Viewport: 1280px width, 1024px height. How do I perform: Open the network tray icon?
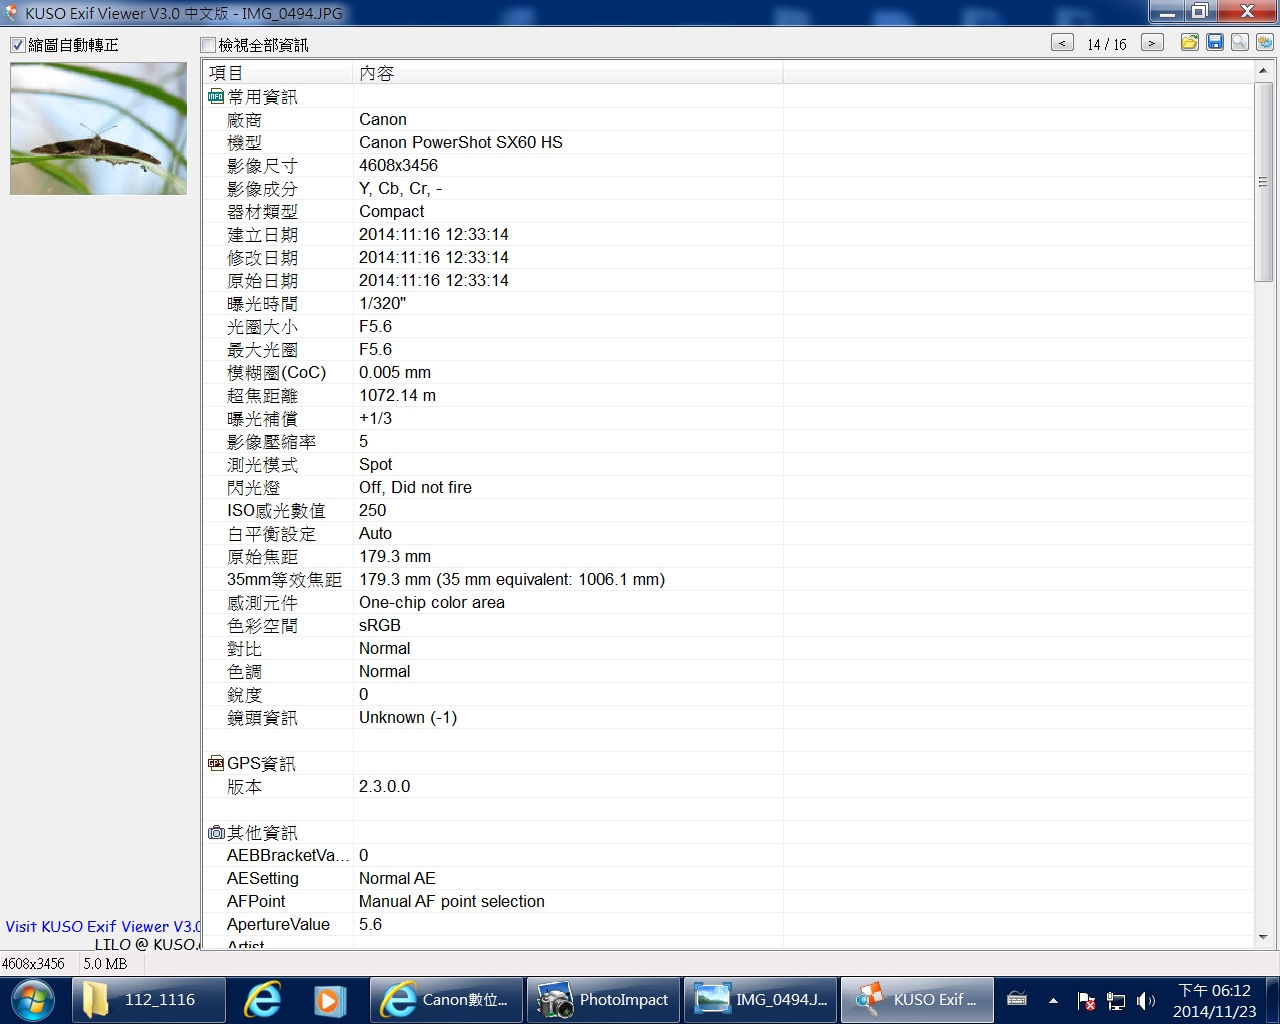[1116, 1001]
